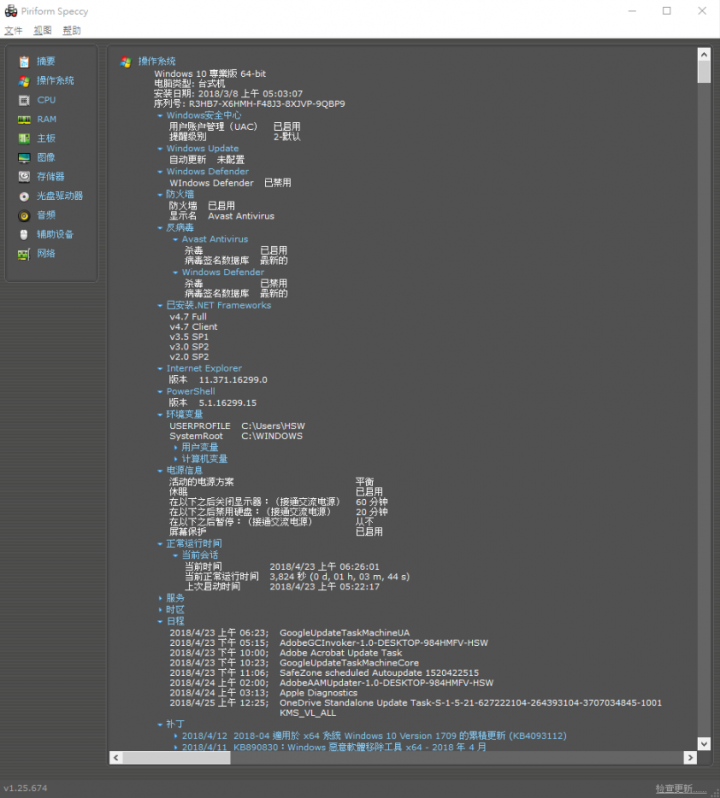Expand the KB890830 patch entry
The image size is (720, 798).
tap(176, 747)
